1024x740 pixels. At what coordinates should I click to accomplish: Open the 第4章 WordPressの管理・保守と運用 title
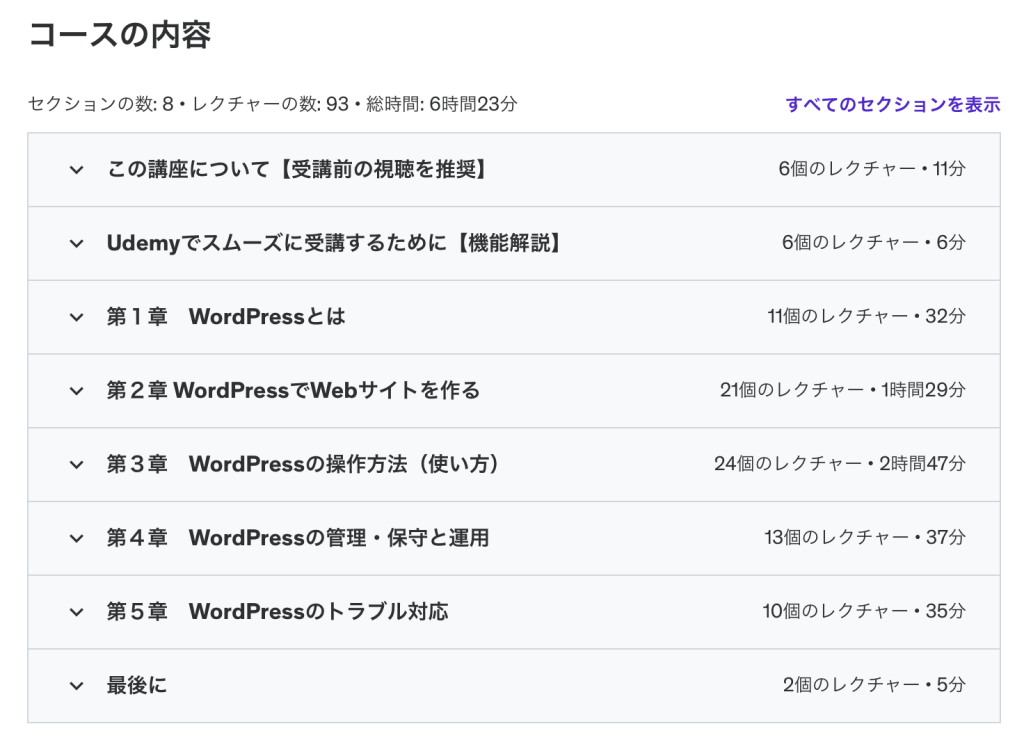[x=298, y=538]
